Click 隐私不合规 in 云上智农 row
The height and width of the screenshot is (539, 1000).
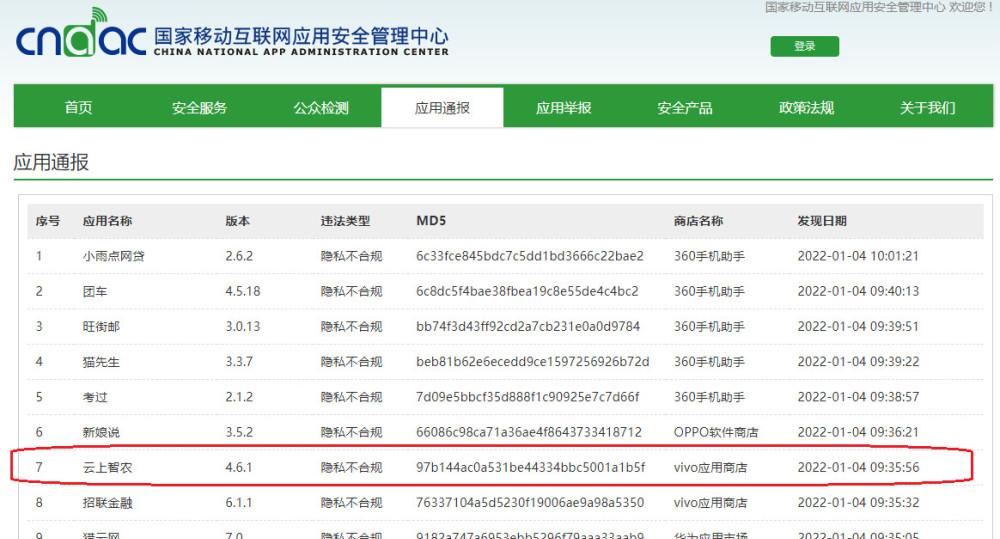(x=351, y=468)
